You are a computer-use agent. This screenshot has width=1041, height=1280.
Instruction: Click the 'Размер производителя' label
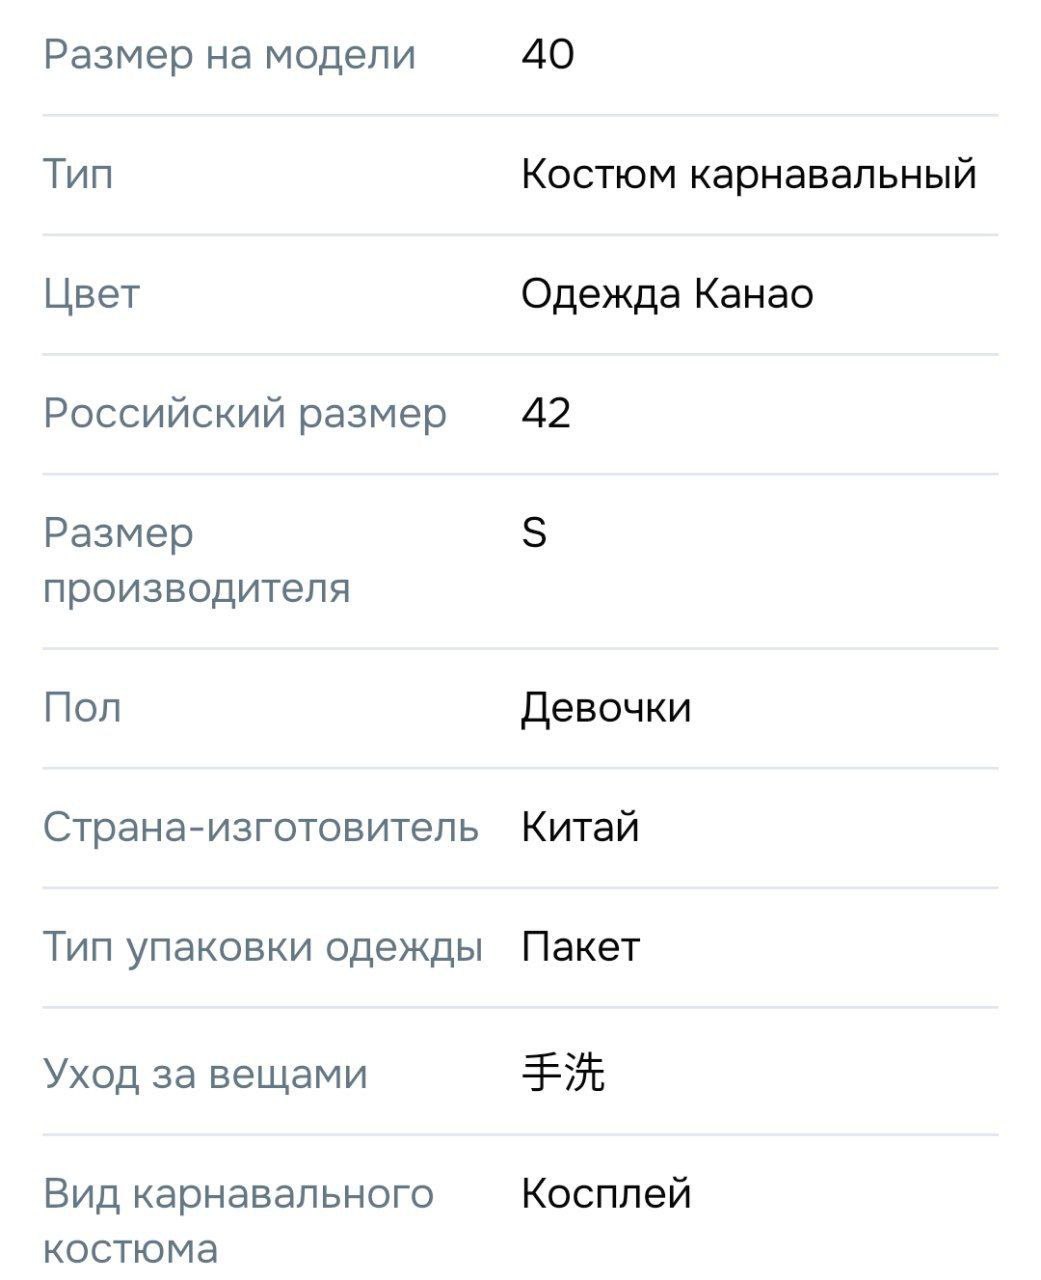(x=196, y=560)
